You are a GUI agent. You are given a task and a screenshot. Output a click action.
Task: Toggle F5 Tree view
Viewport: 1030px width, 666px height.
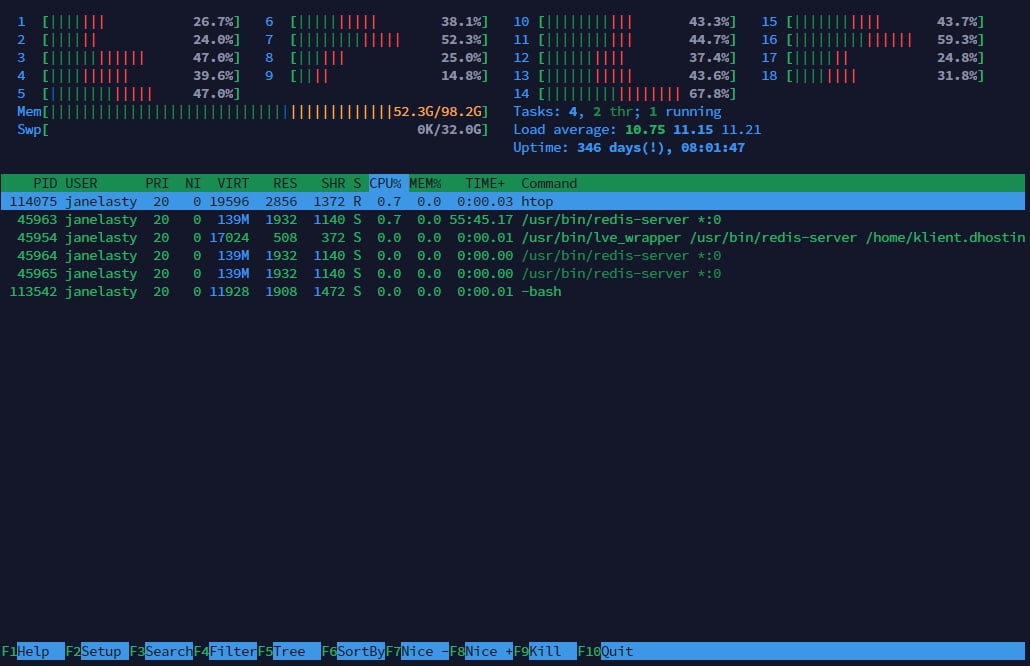tap(289, 651)
